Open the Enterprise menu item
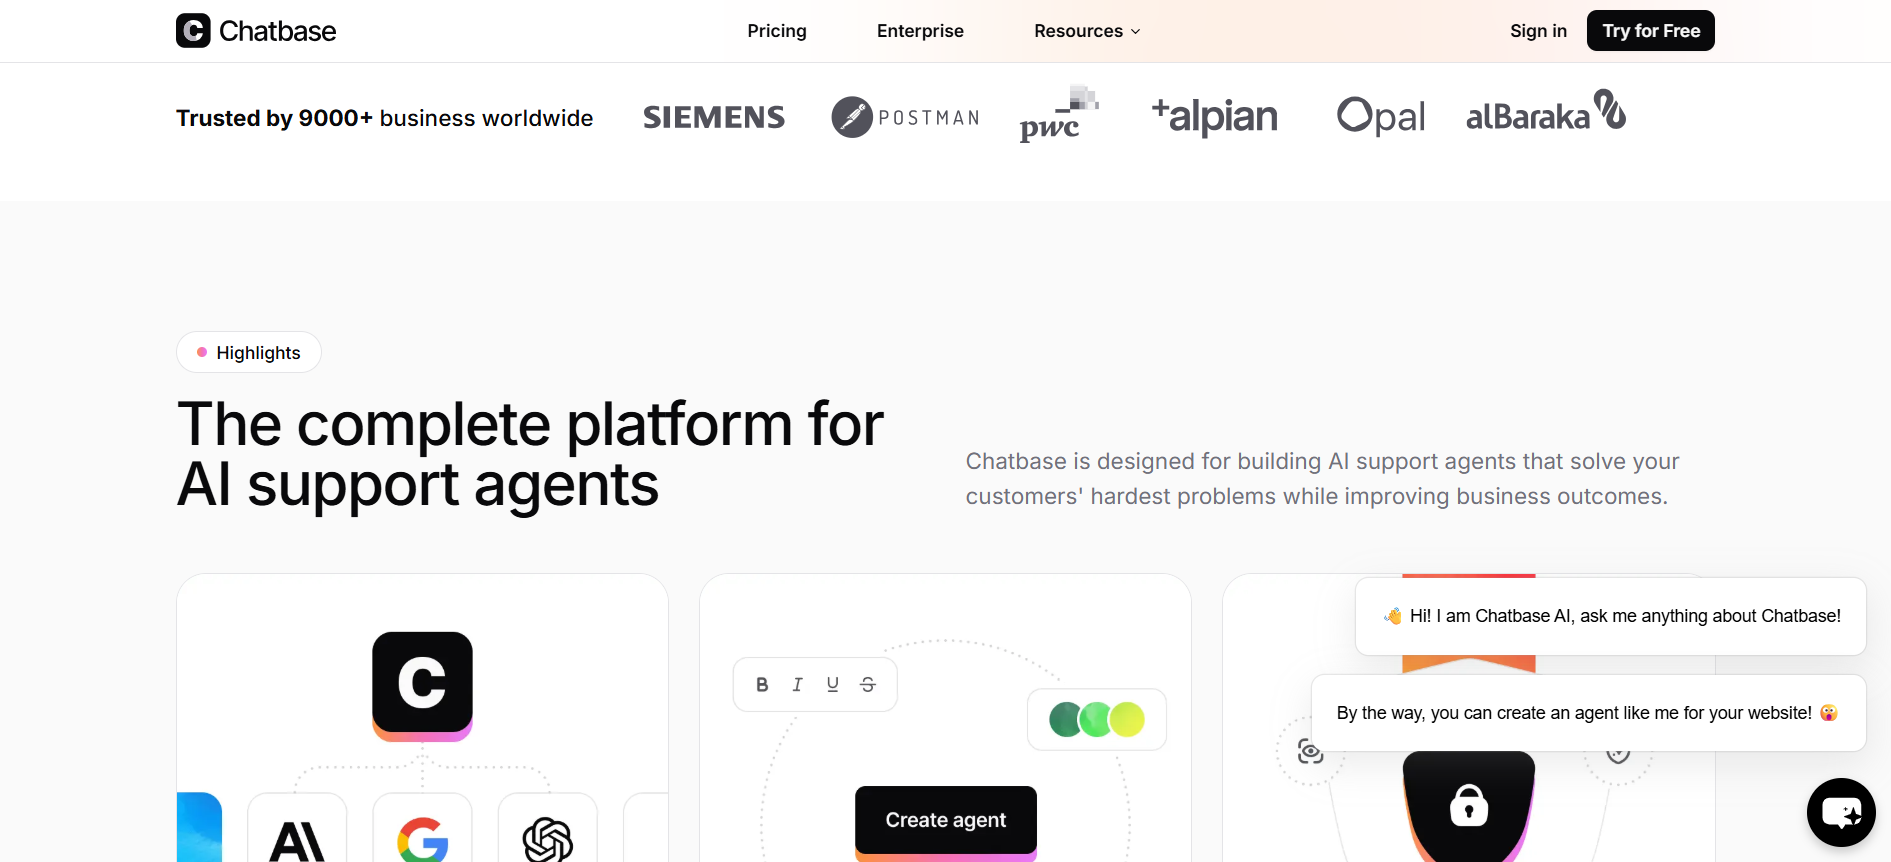Screen dimensions: 1891x862 920,31
